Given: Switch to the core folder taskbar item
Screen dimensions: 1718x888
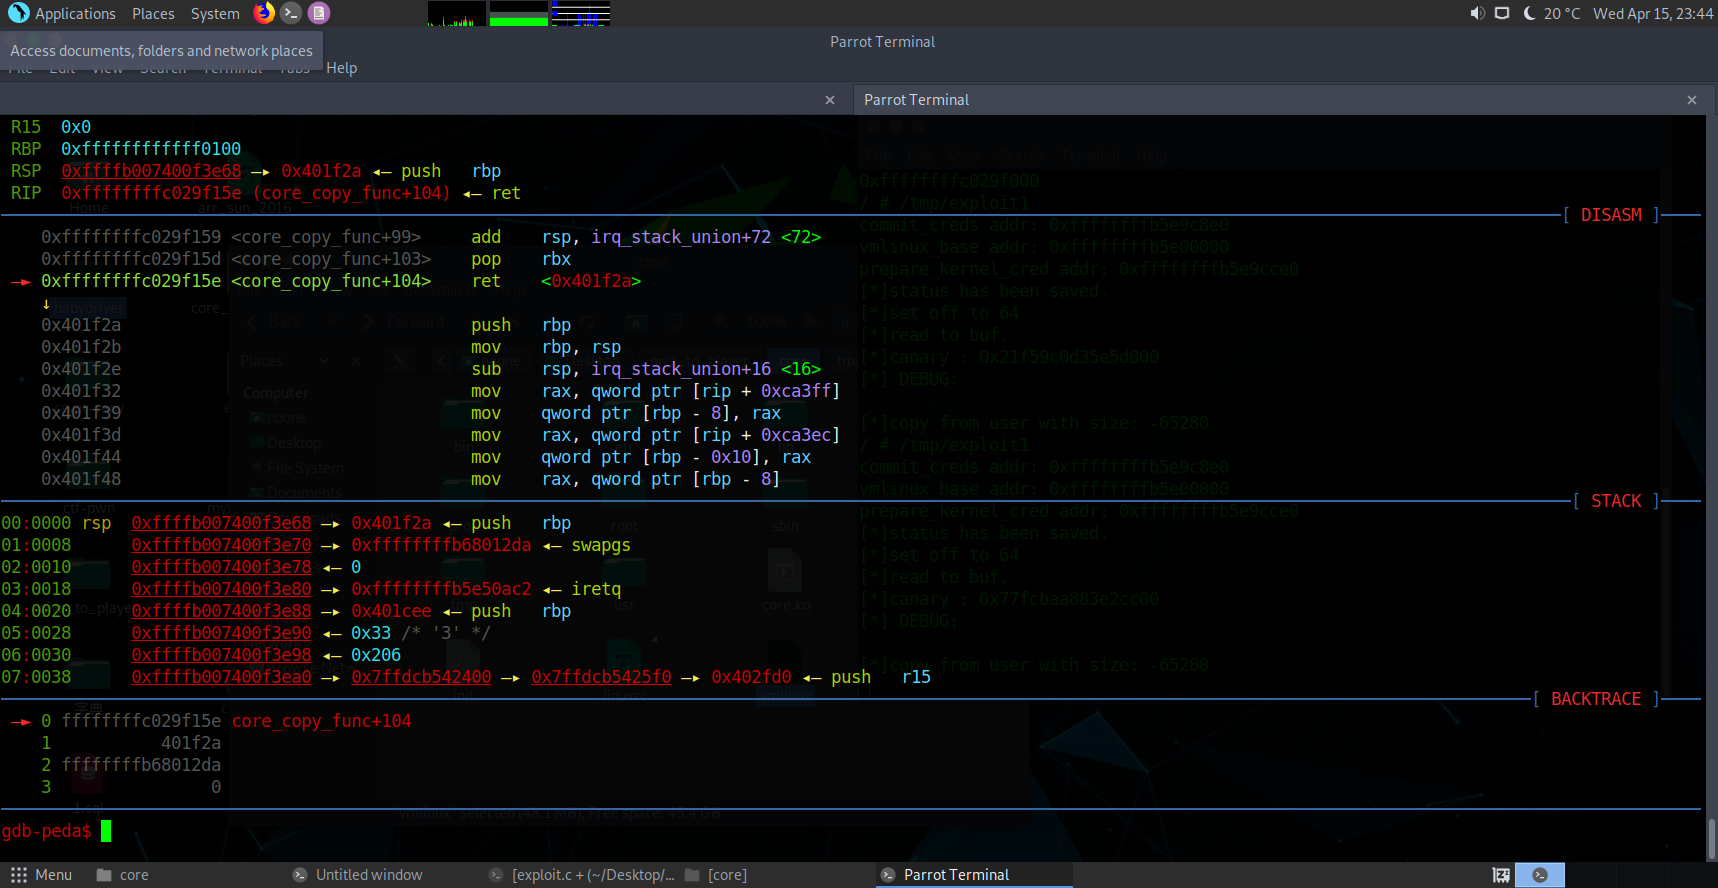Looking at the screenshot, I should pyautogui.click(x=122, y=875).
